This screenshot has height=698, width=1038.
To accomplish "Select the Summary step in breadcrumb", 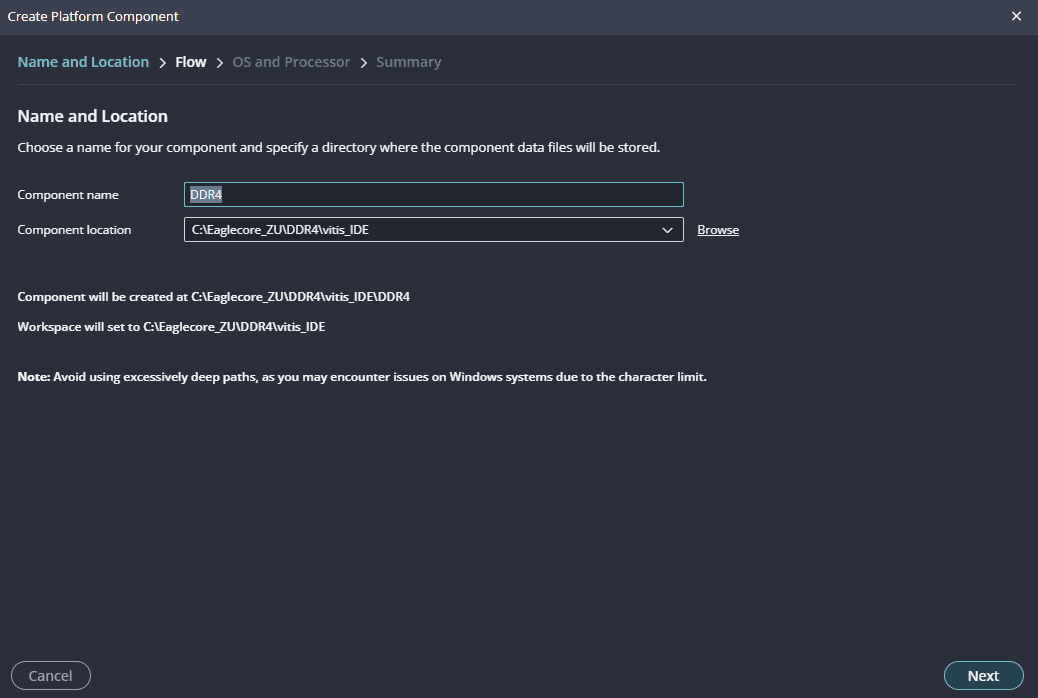I will pyautogui.click(x=408, y=62).
